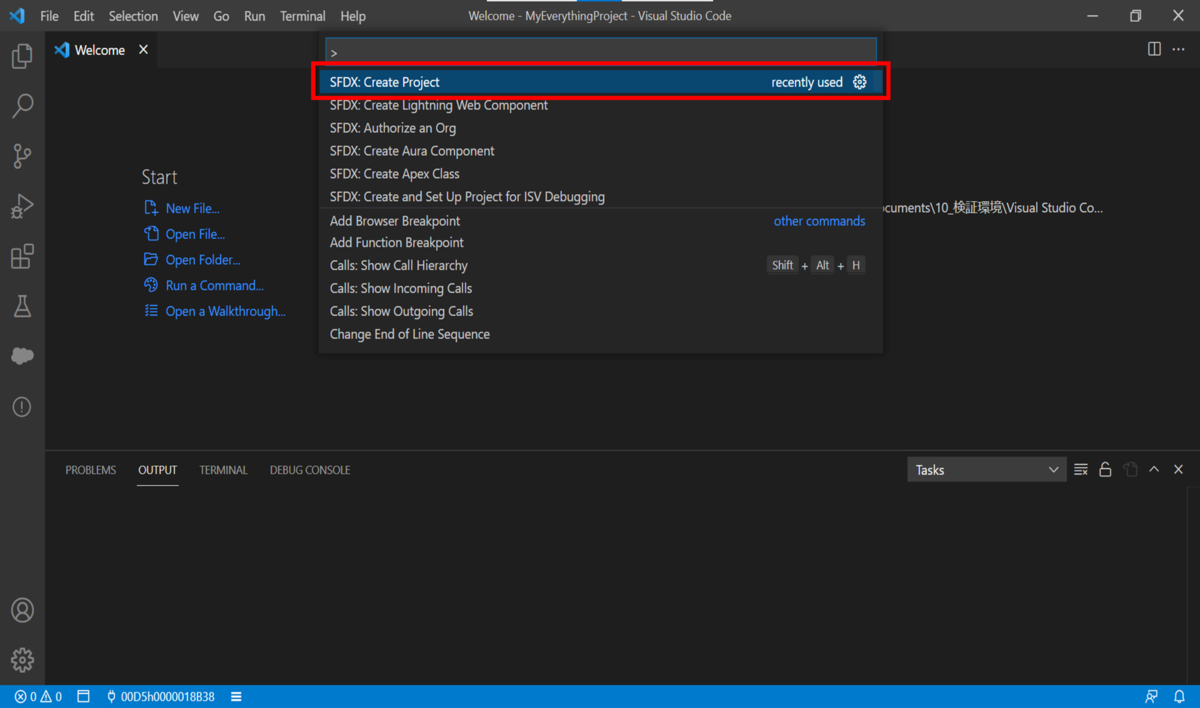Open the Manage gear in activity bar

click(22, 660)
